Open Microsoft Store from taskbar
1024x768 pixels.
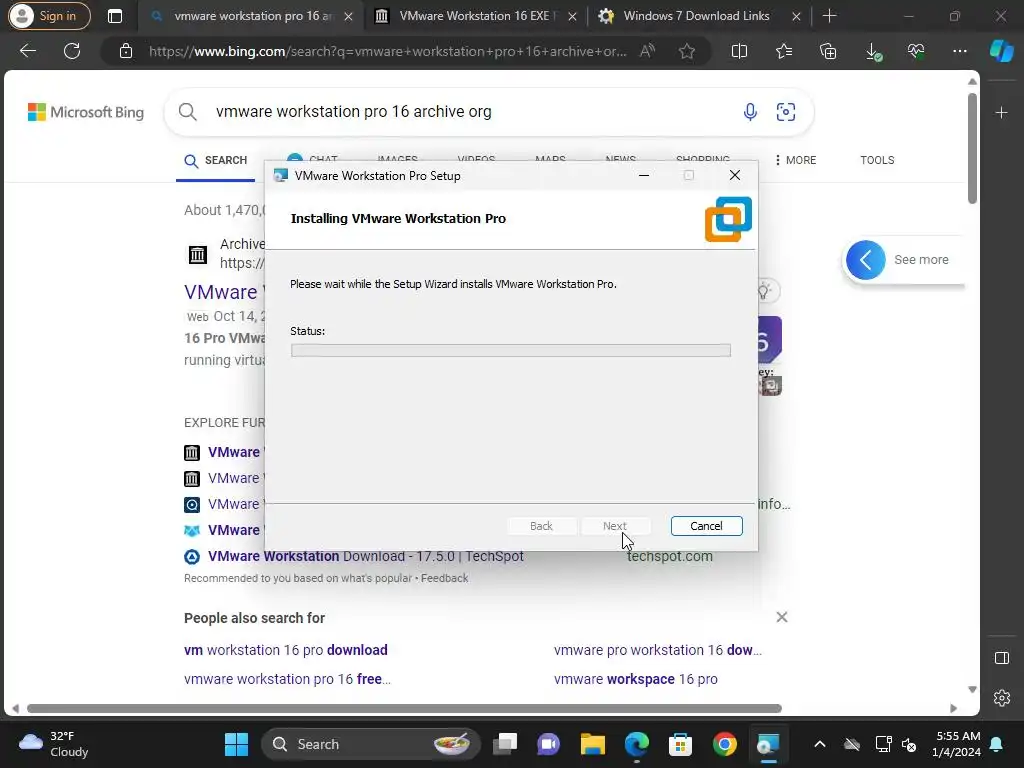coord(680,744)
